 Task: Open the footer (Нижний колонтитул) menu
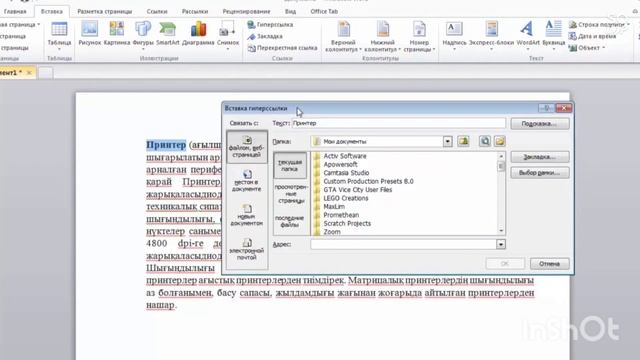pyautogui.click(x=382, y=37)
